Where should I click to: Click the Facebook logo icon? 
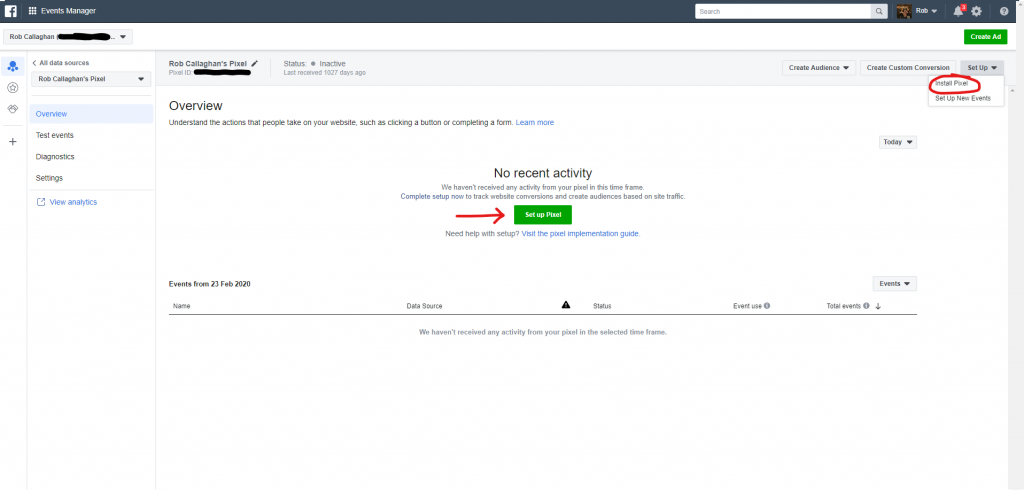[x=10, y=11]
